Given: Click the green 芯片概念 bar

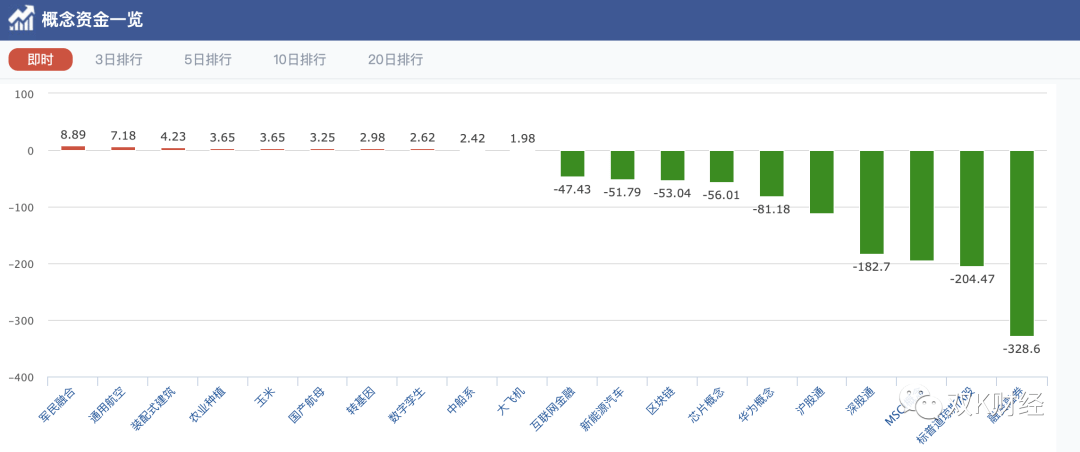Looking at the screenshot, I should tap(722, 166).
